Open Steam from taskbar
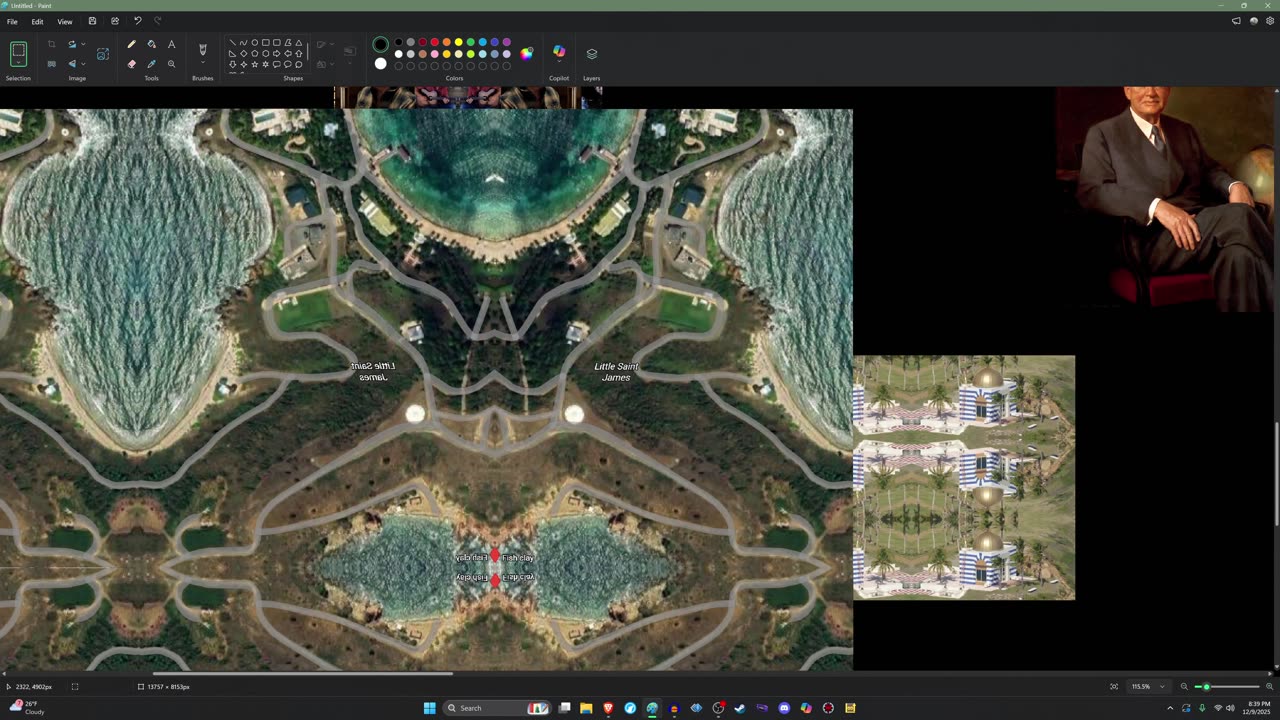This screenshot has height=720, width=1280. coord(740,708)
